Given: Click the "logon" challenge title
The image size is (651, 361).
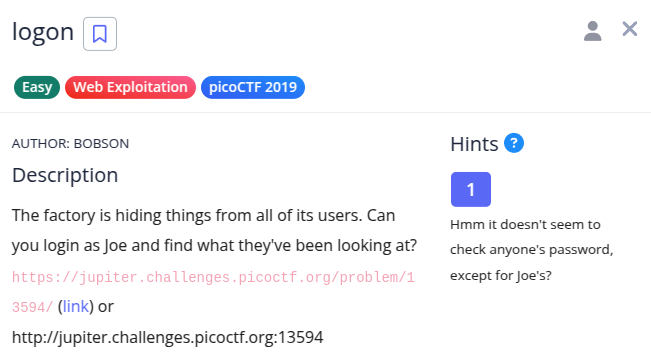Looking at the screenshot, I should pos(43,32).
